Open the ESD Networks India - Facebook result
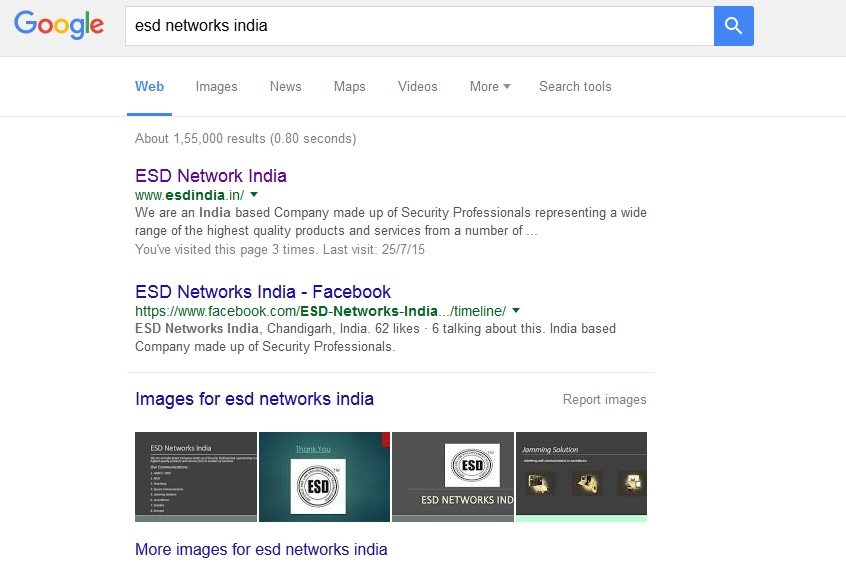This screenshot has height=570, width=846. pos(263,292)
